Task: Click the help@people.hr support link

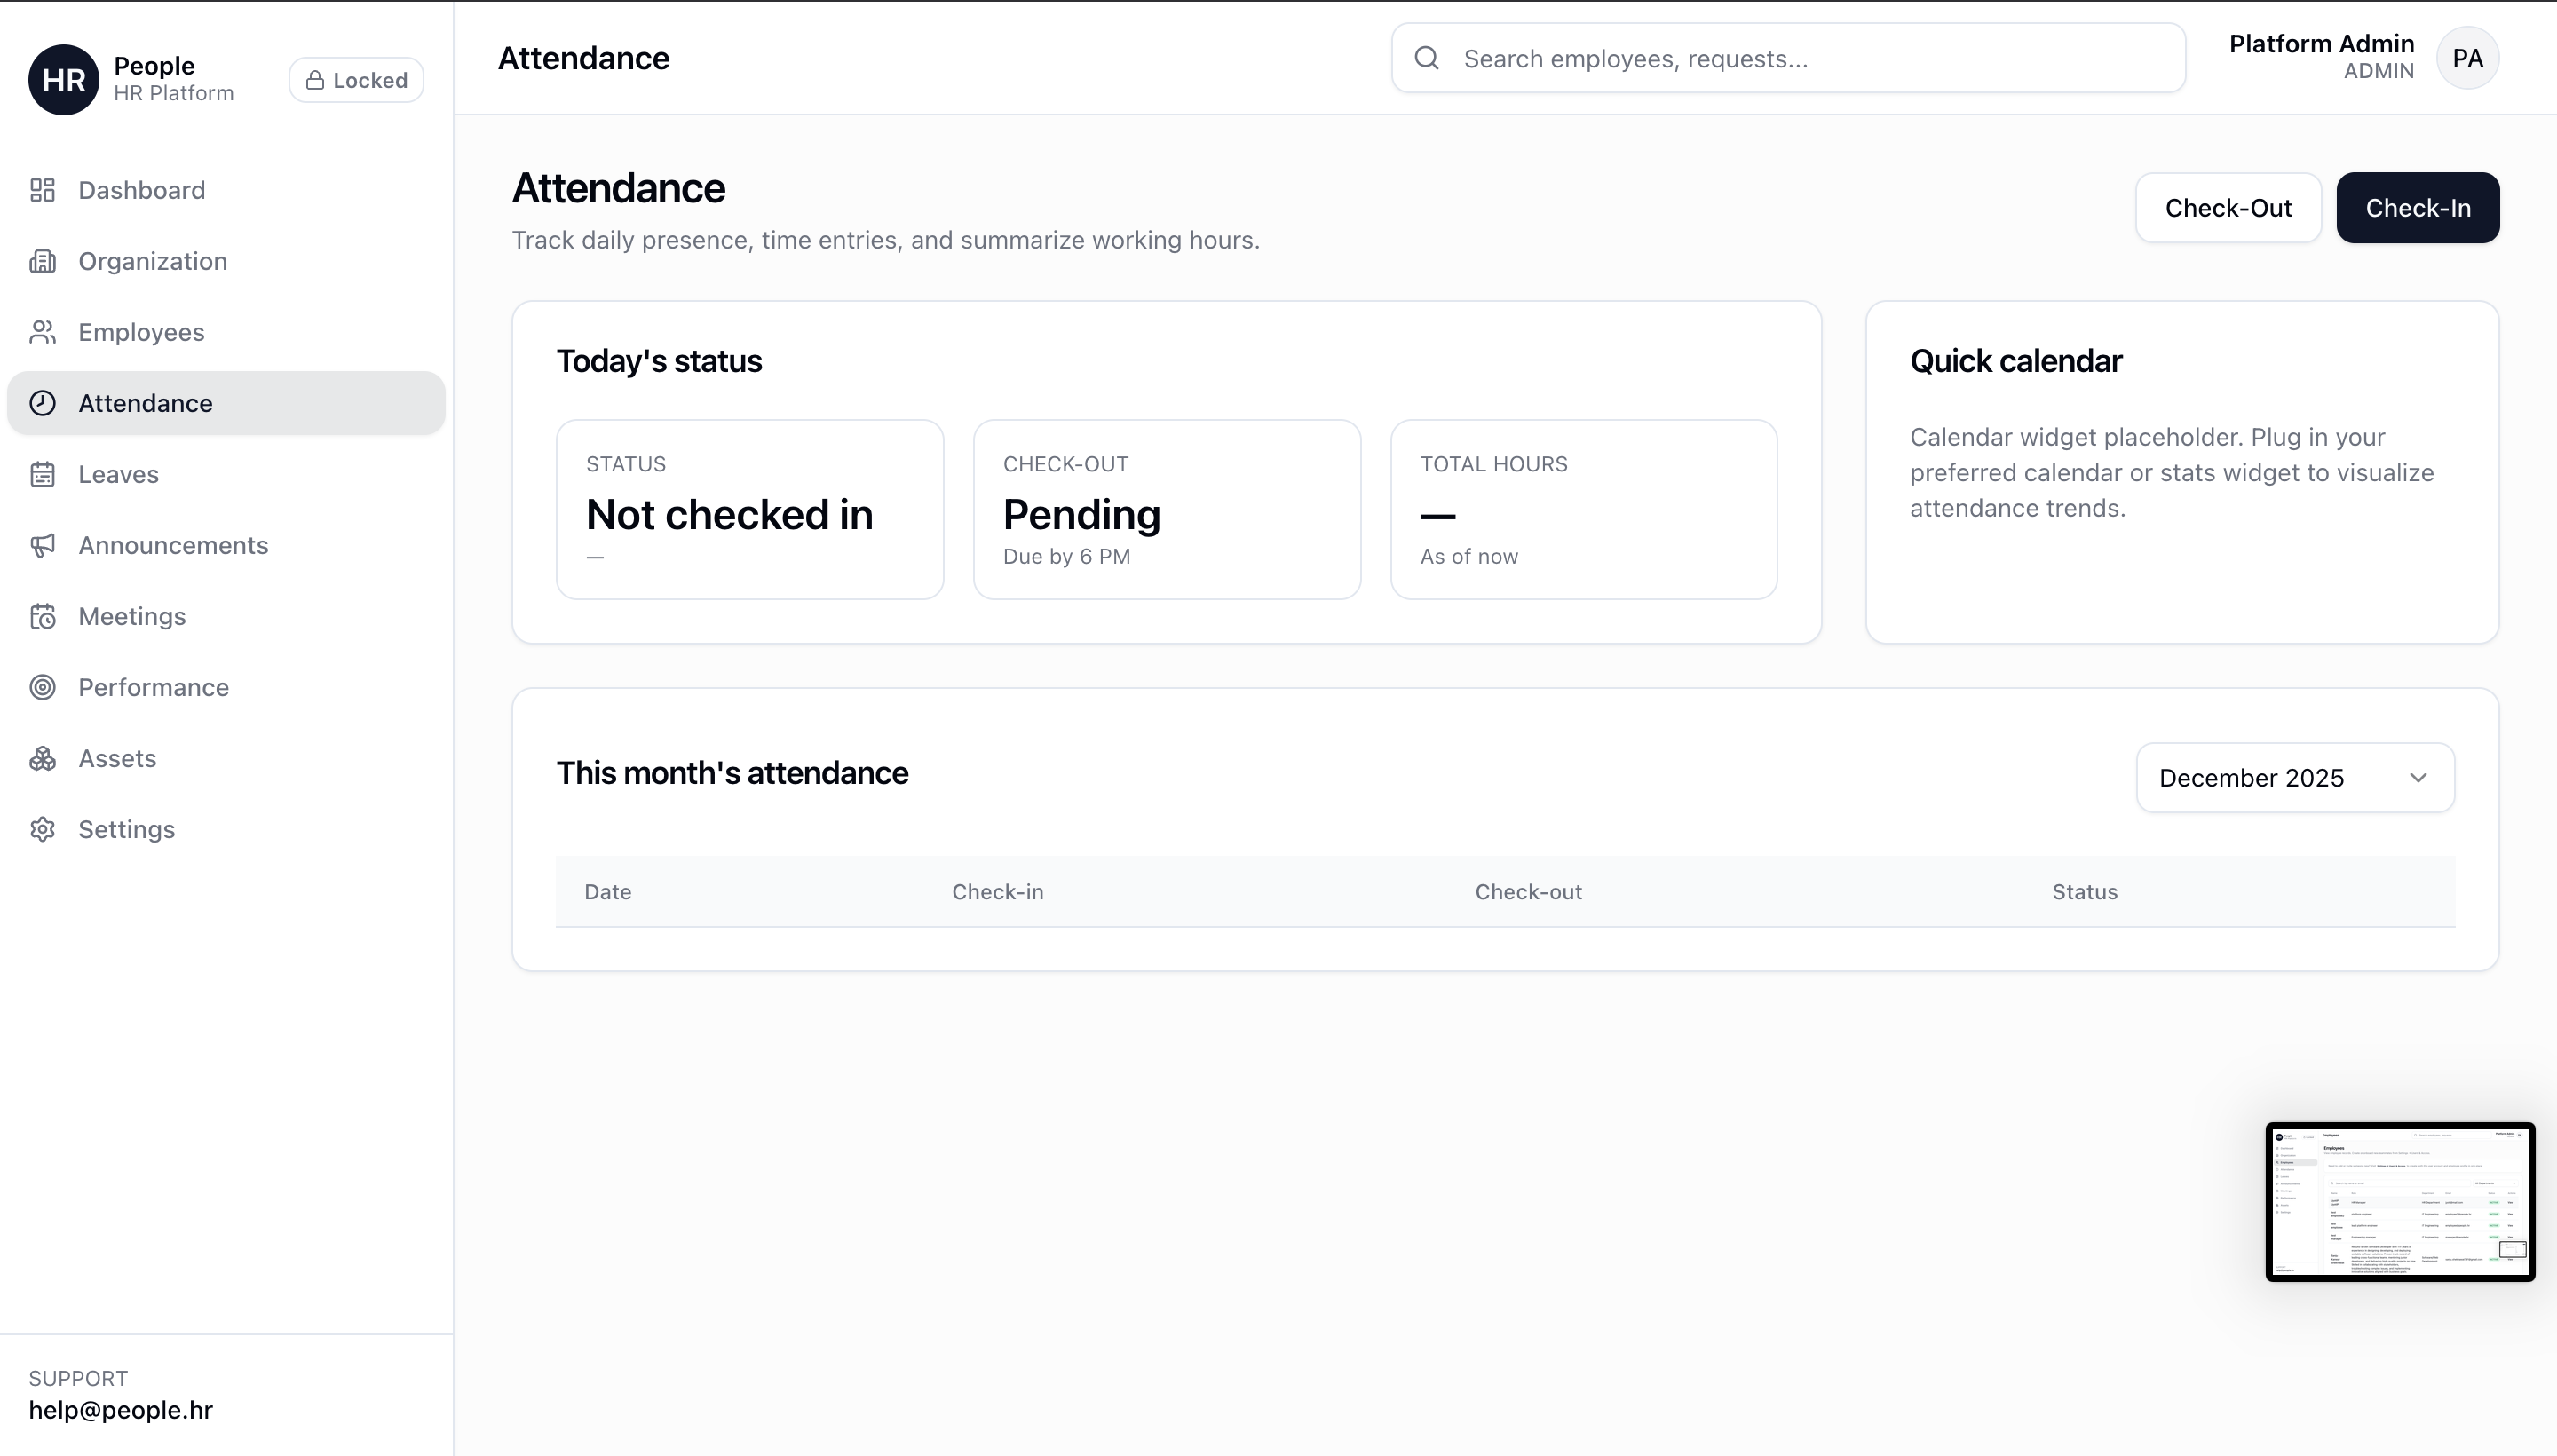Action: click(120, 1410)
